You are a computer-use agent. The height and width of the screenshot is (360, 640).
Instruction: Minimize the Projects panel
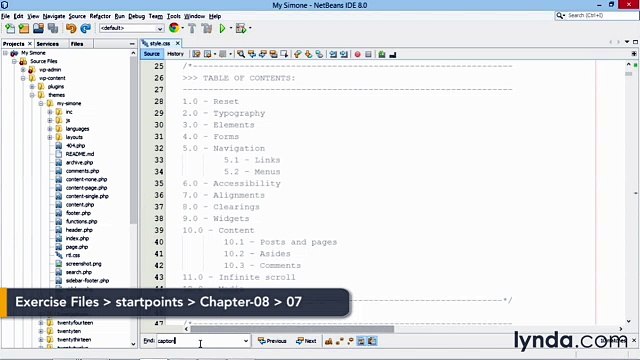(132, 44)
